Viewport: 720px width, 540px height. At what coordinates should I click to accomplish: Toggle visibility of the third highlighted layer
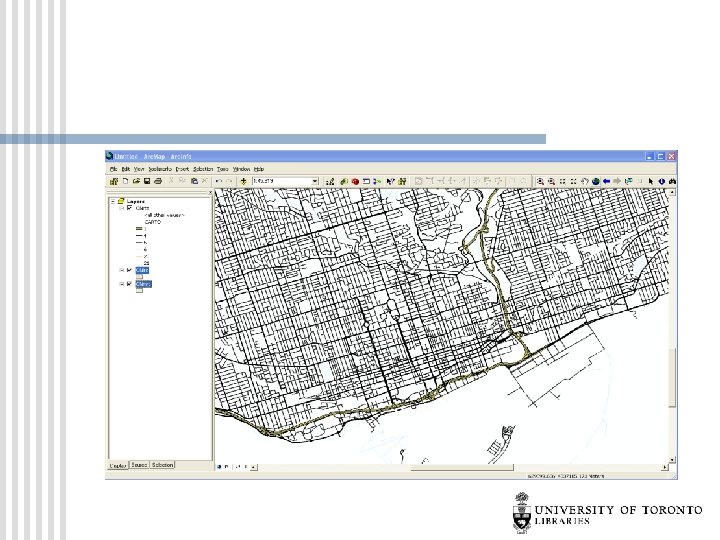(x=129, y=284)
